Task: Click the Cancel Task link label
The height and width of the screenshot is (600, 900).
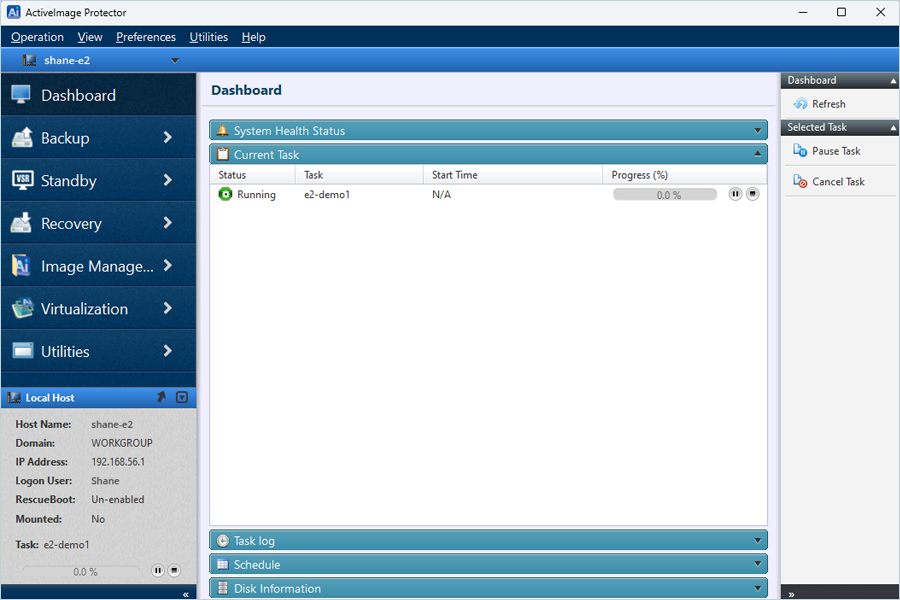Action: click(x=838, y=181)
